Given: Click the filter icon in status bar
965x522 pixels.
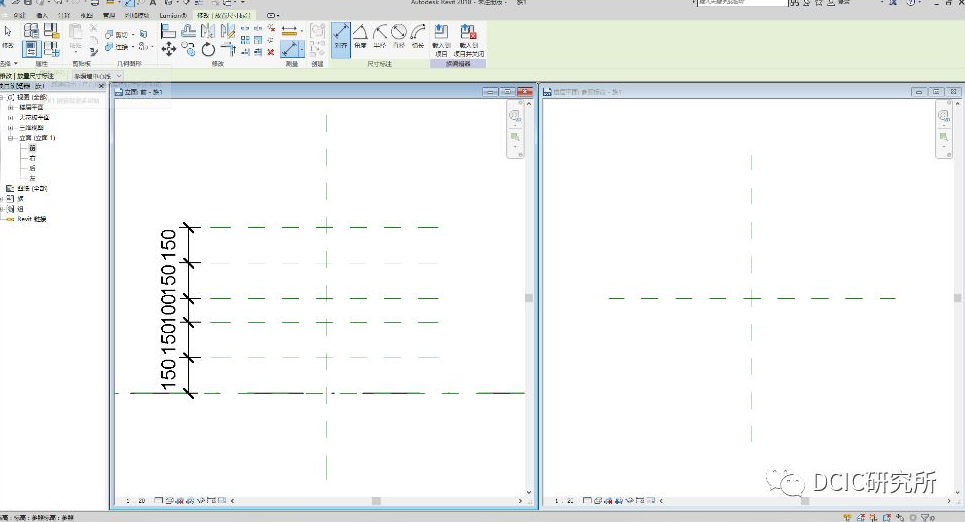Looking at the screenshot, I should (x=925, y=518).
